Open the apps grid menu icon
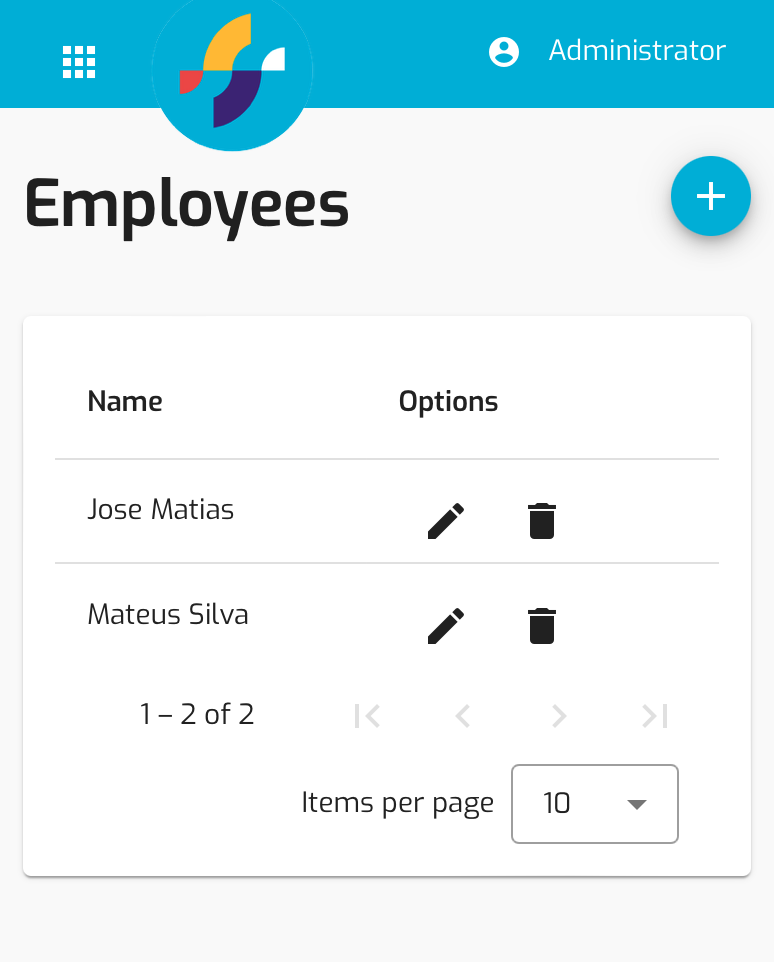The image size is (774, 962). 79,62
